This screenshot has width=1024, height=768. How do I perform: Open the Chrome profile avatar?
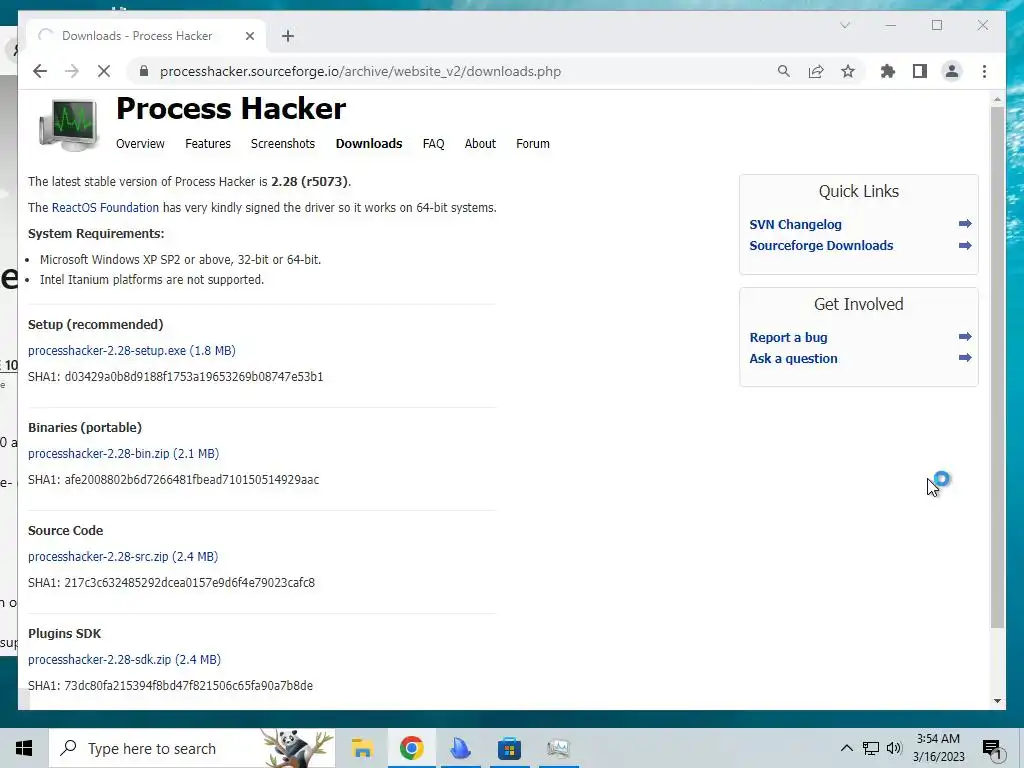(952, 71)
